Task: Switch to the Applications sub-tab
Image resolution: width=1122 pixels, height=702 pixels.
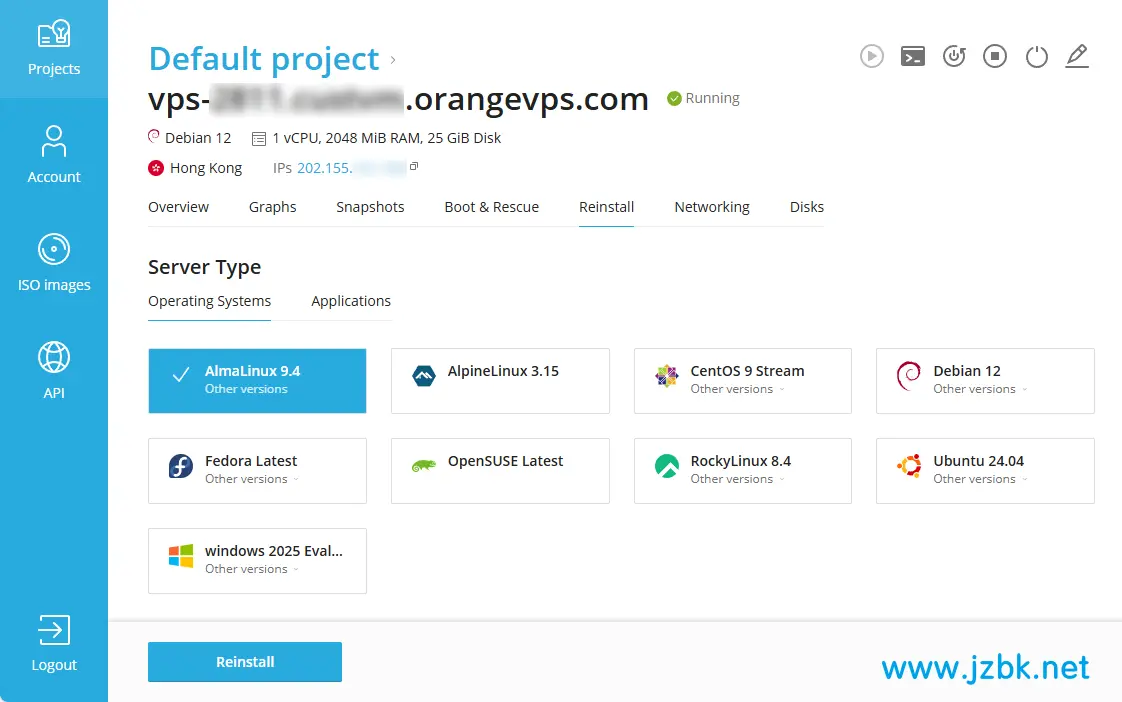Action: pos(351,301)
